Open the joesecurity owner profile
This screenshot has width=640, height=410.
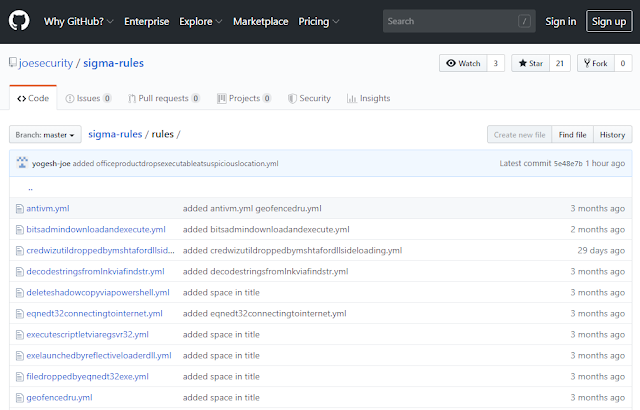(46, 63)
